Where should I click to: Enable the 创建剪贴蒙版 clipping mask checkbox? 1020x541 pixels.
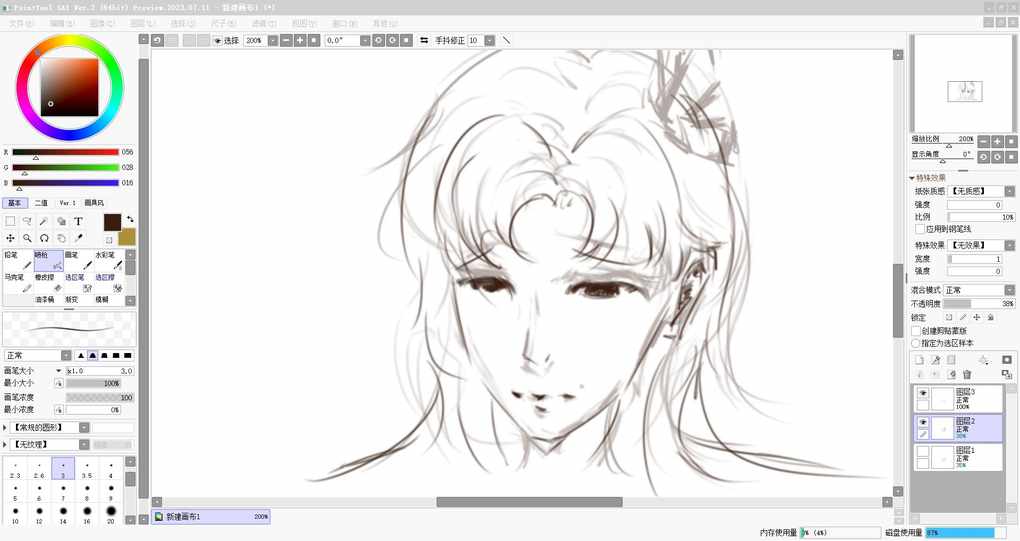coord(916,331)
